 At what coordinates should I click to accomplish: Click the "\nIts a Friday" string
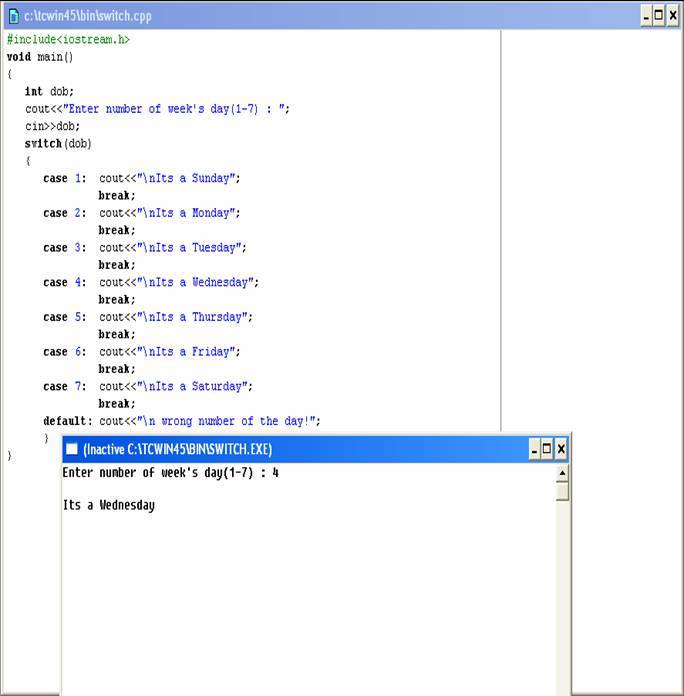[x=186, y=351]
